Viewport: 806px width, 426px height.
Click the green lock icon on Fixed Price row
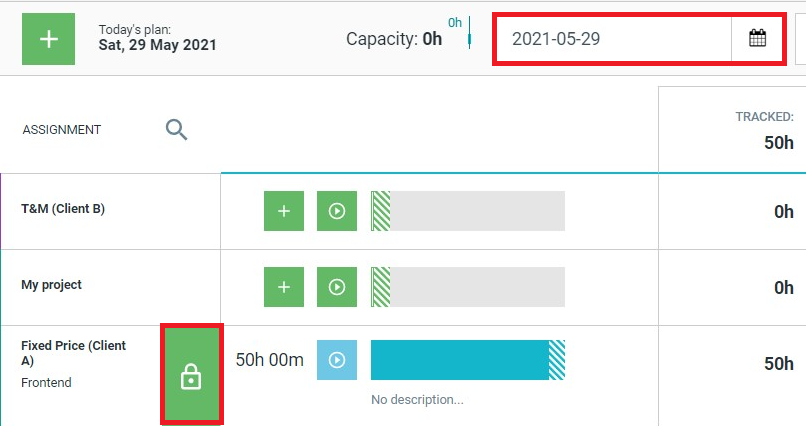[x=191, y=375]
